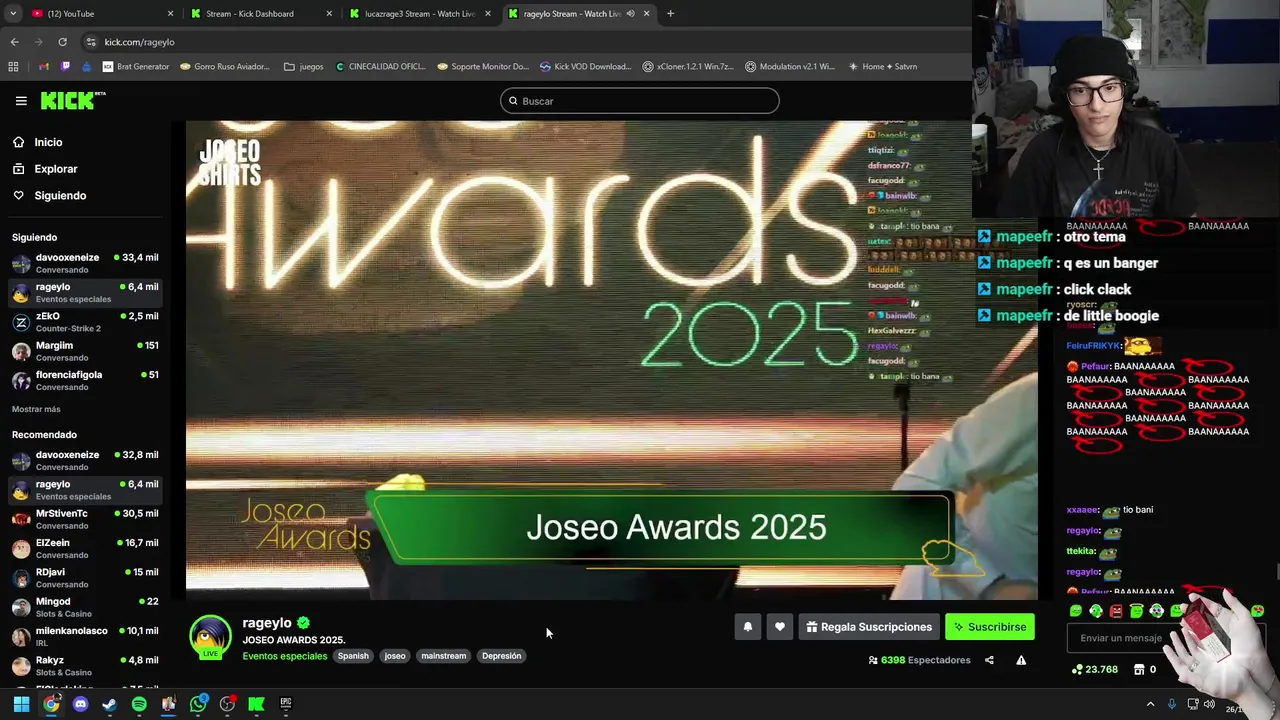Open the Gmail bookmark

coord(44,67)
